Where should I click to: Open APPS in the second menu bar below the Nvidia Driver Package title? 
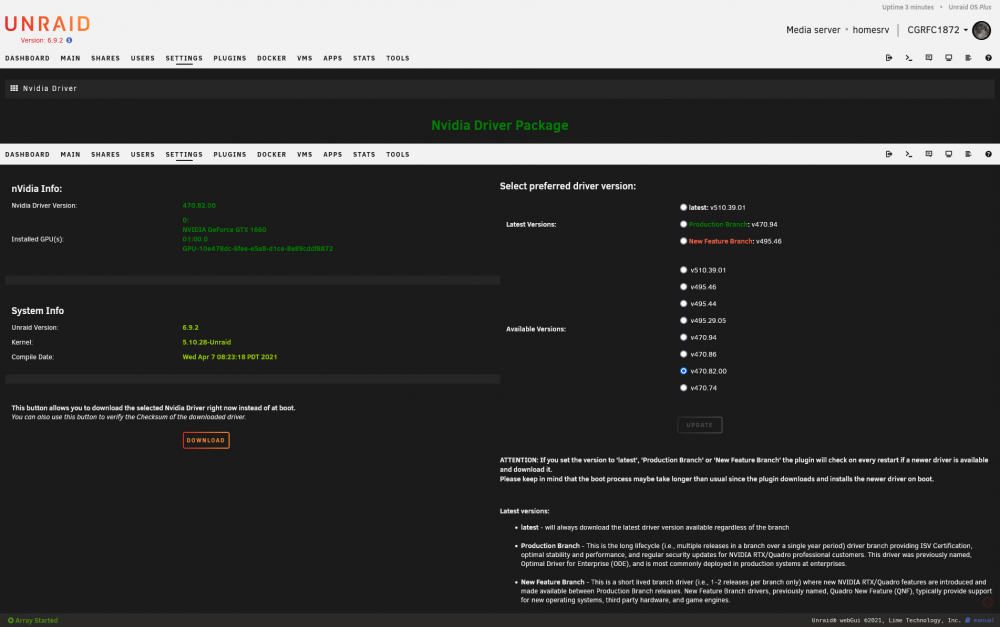[332, 154]
